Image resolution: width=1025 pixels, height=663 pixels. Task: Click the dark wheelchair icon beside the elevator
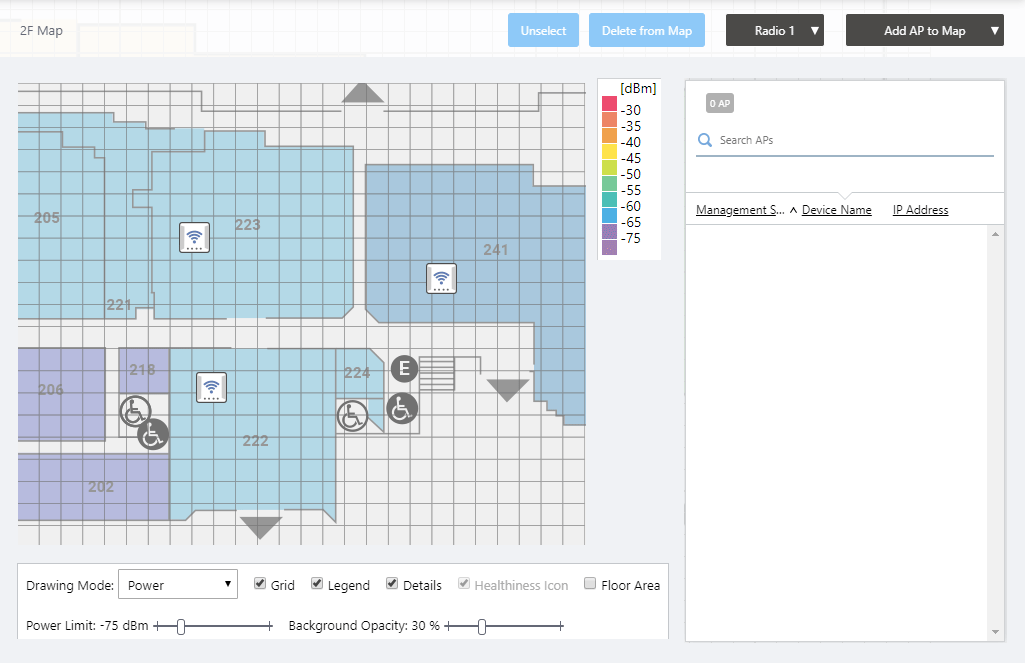tap(402, 409)
